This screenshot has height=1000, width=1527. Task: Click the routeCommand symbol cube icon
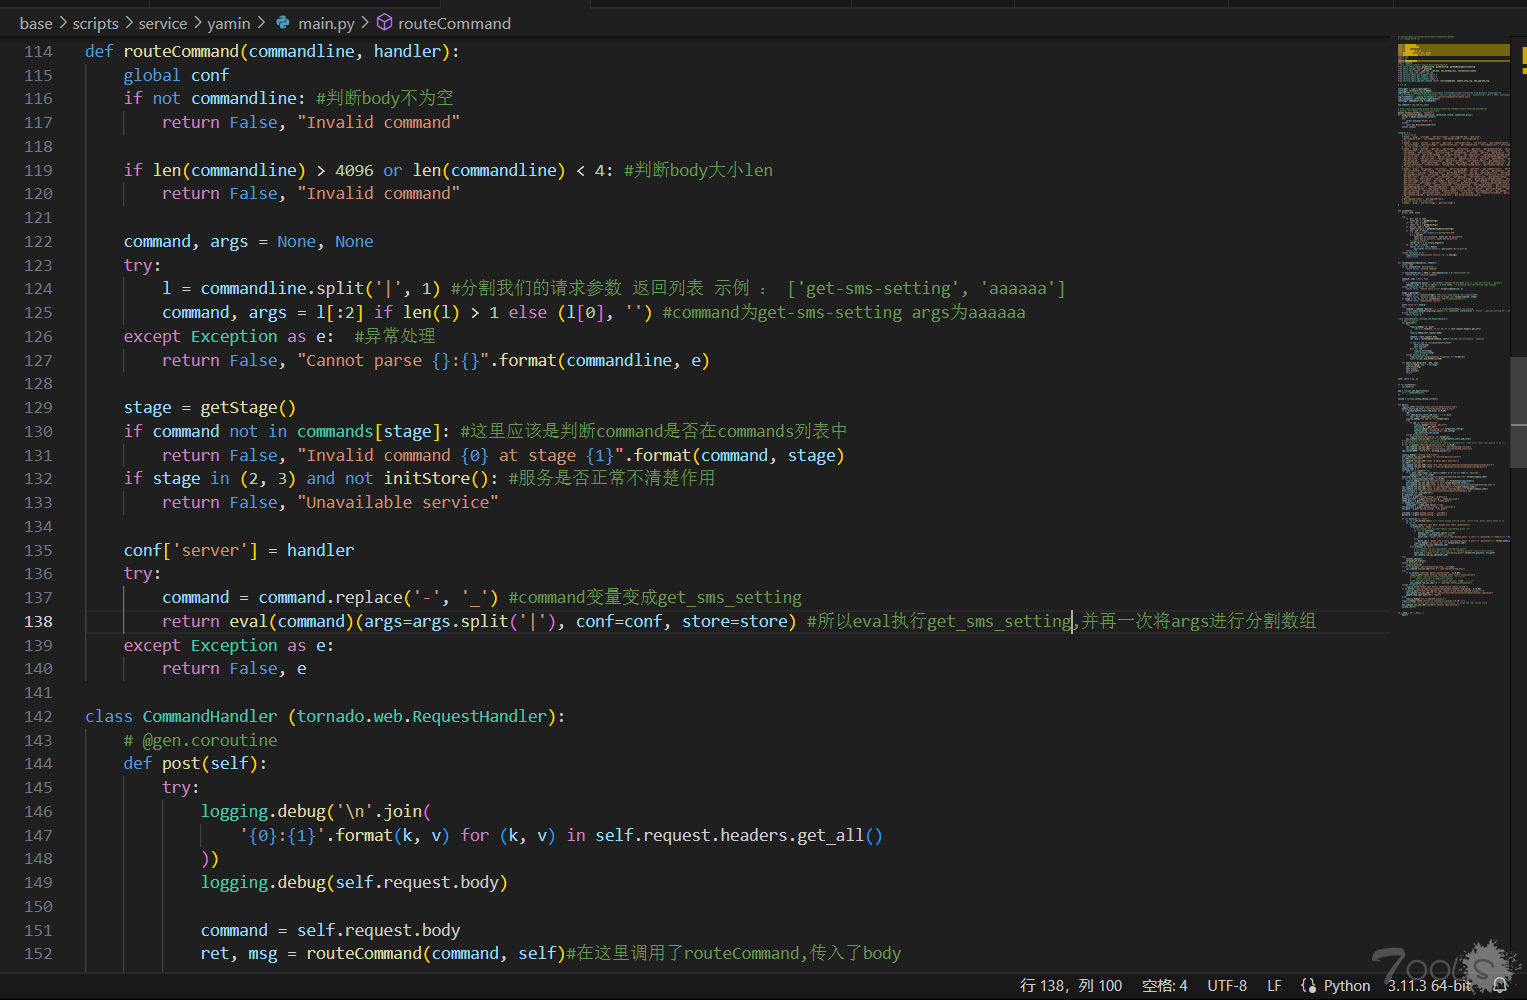[x=384, y=23]
